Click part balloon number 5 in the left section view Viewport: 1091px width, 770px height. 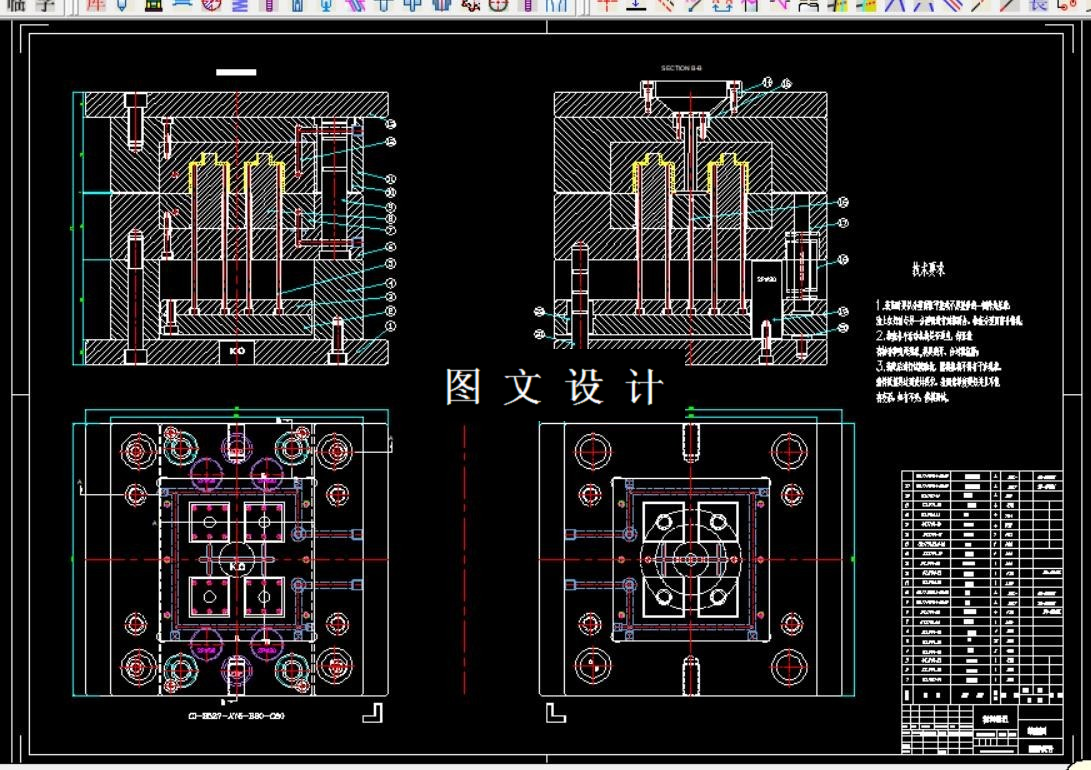point(390,264)
